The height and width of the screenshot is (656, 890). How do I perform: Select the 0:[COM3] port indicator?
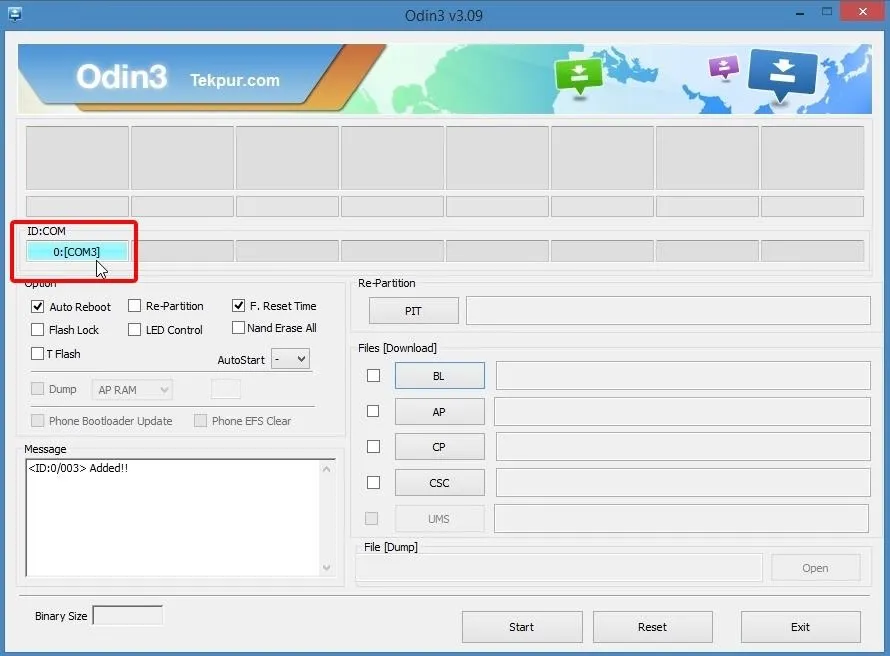(x=77, y=251)
